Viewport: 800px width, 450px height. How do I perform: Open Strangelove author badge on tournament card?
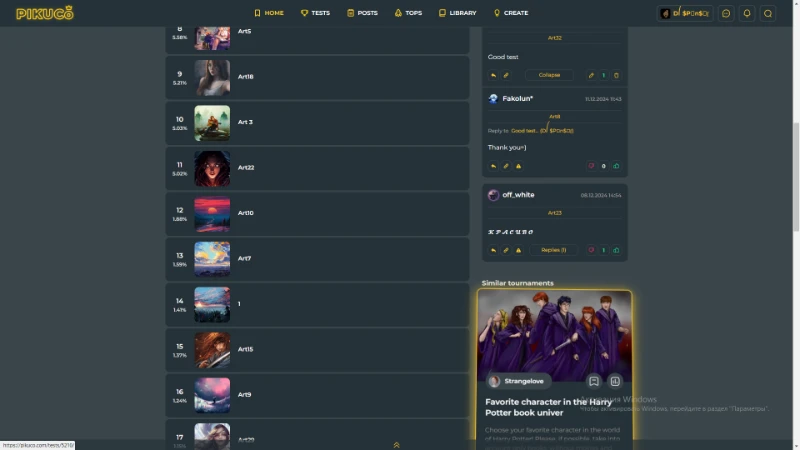(516, 381)
